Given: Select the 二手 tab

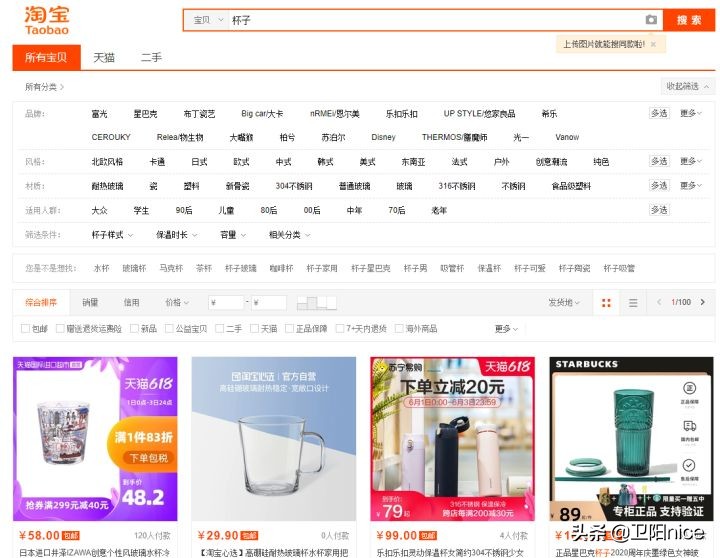Looking at the screenshot, I should [151, 57].
